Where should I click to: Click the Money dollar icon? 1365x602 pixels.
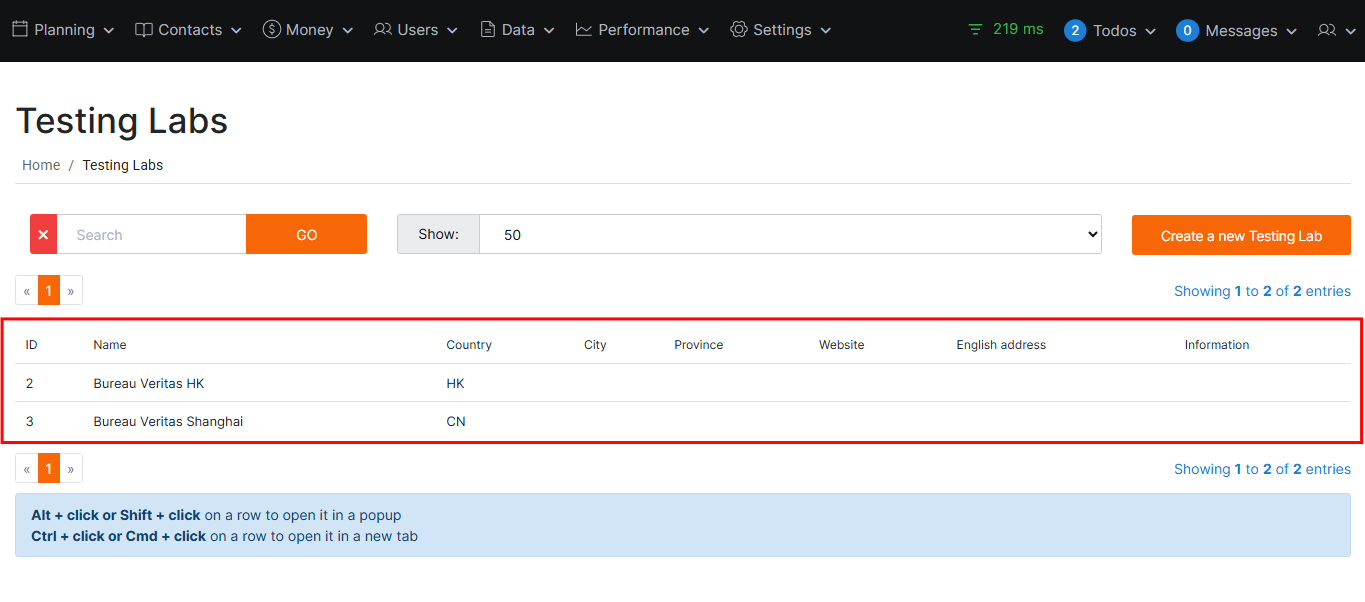271,30
